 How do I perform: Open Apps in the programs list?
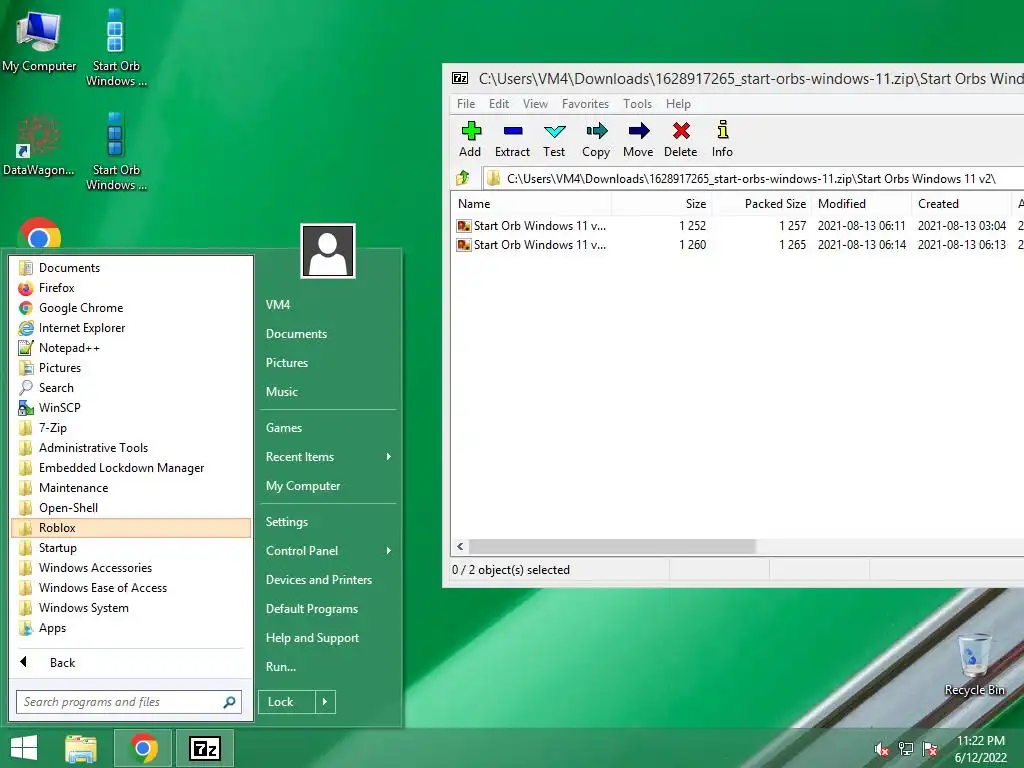click(x=131, y=628)
